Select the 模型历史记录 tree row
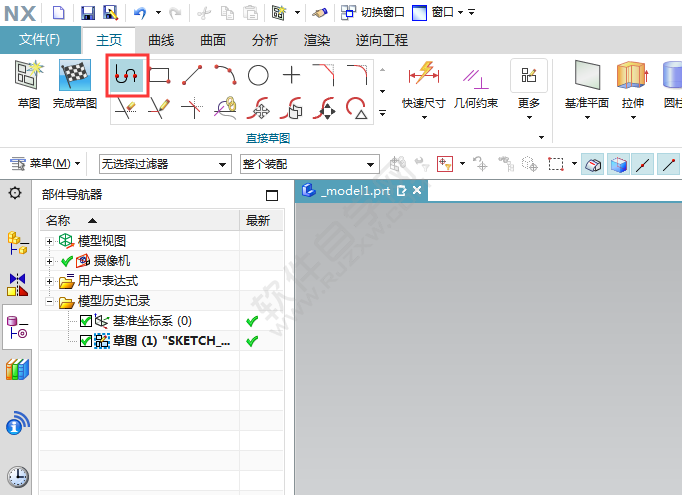The height and width of the screenshot is (495, 682). point(162,301)
